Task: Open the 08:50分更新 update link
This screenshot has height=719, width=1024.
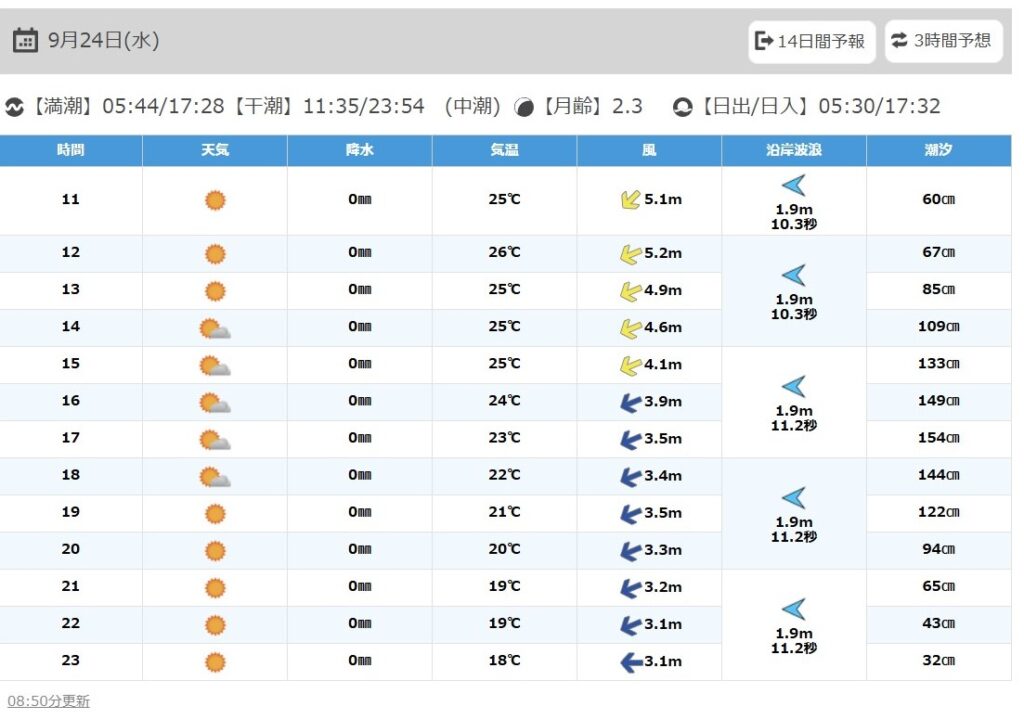Action: (x=48, y=701)
